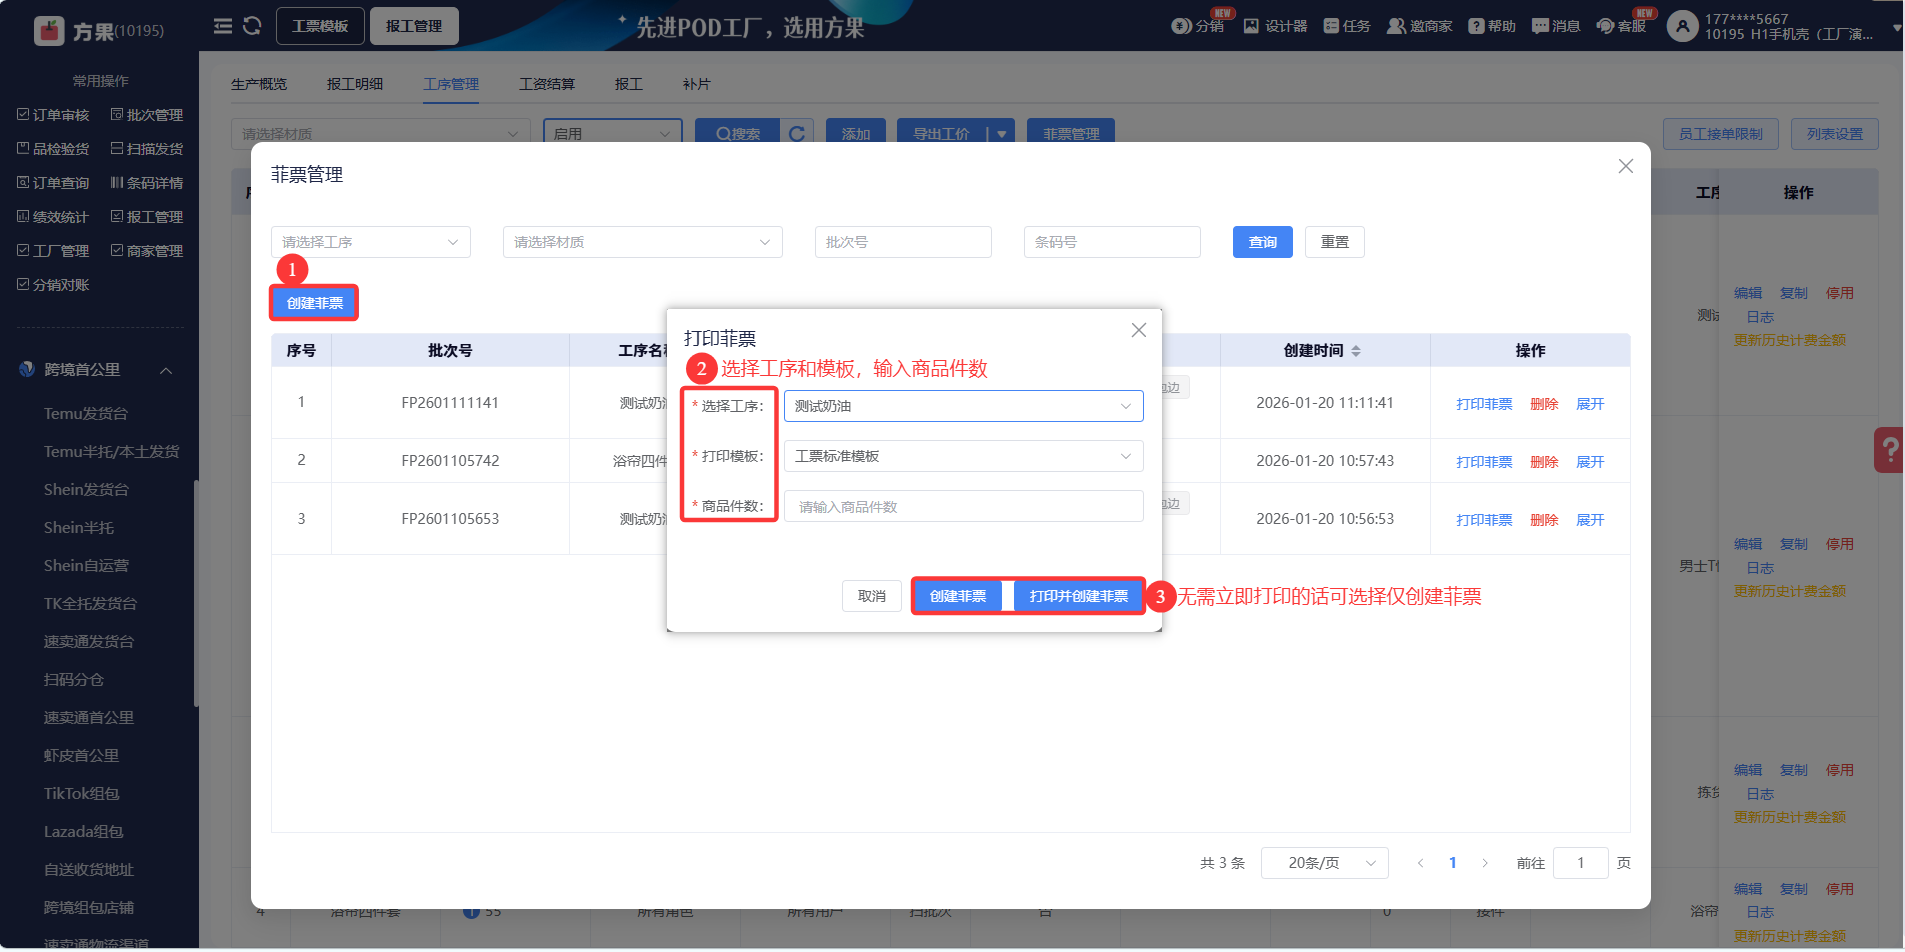Open the 选择工序 dropdown showing 测试奶油

[x=963, y=406]
